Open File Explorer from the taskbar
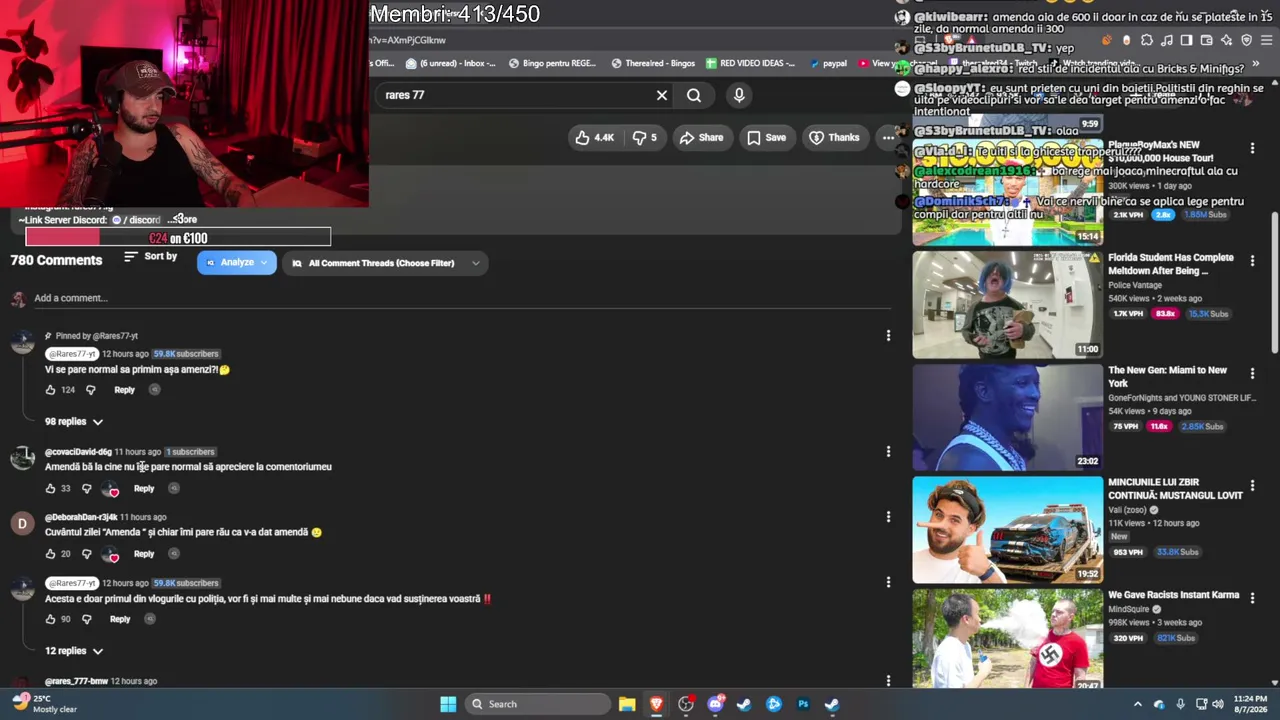 coord(627,704)
